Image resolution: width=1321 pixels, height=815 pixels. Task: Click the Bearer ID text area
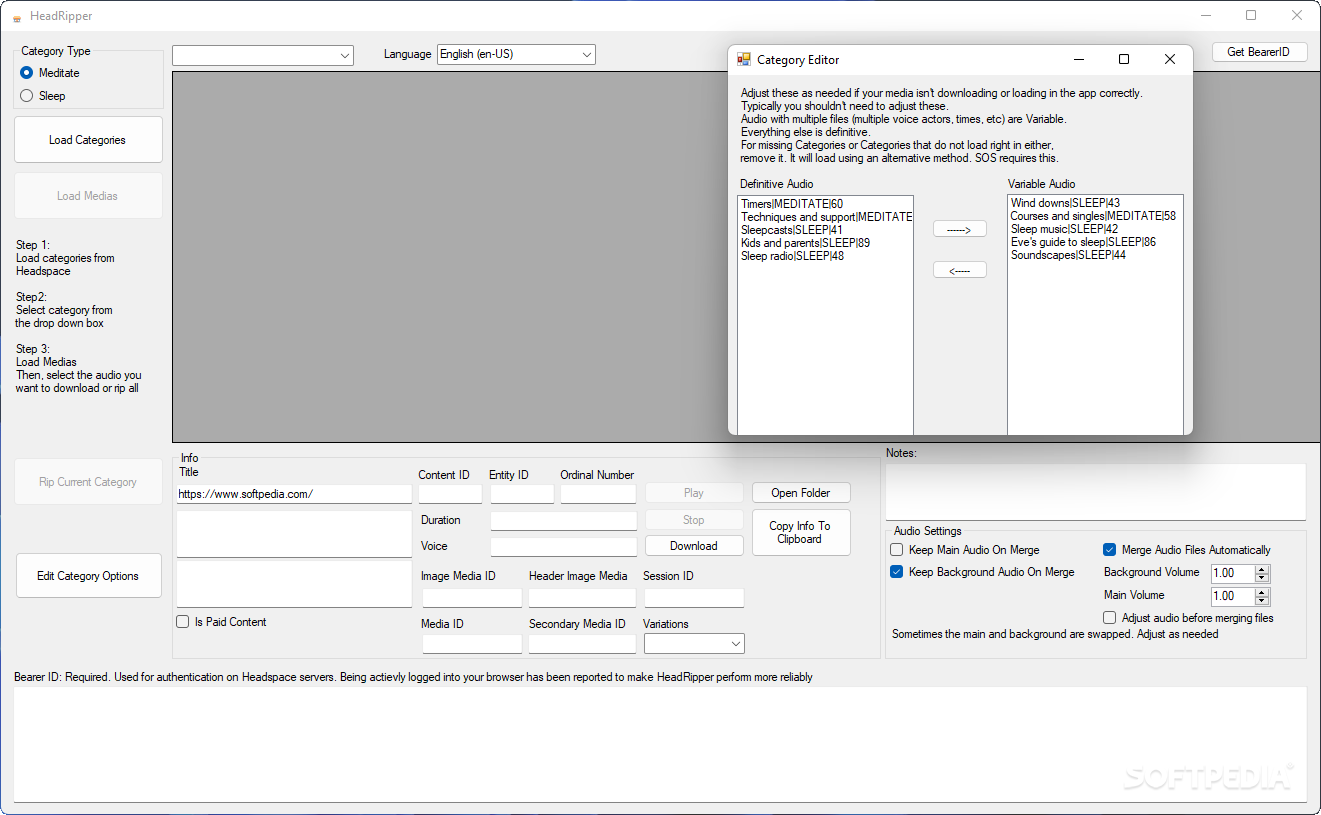660,744
